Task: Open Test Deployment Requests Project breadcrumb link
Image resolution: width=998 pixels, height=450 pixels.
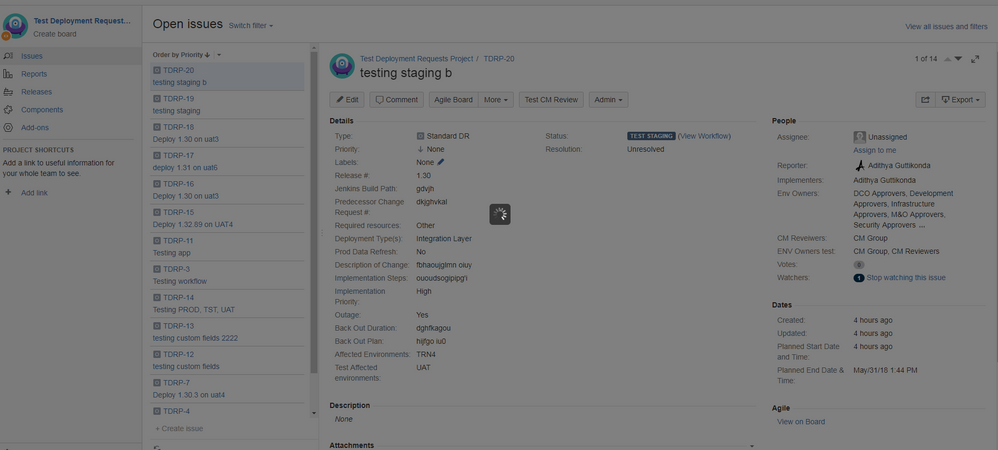Action: click(416, 59)
